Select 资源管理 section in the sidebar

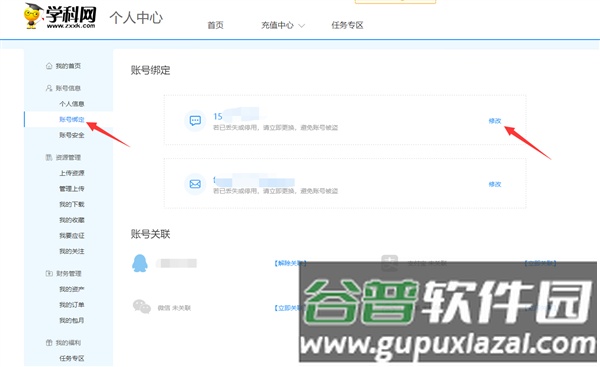(x=68, y=157)
